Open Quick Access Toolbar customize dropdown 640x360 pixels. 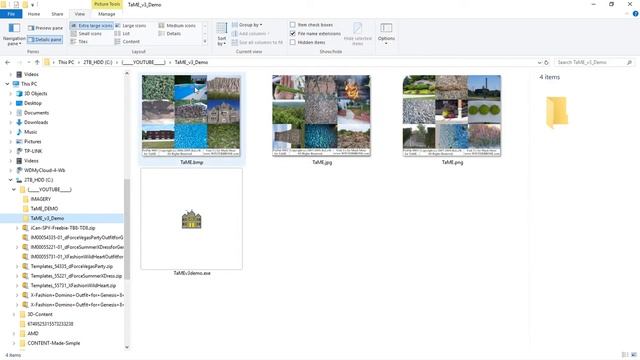[x=32, y=5]
